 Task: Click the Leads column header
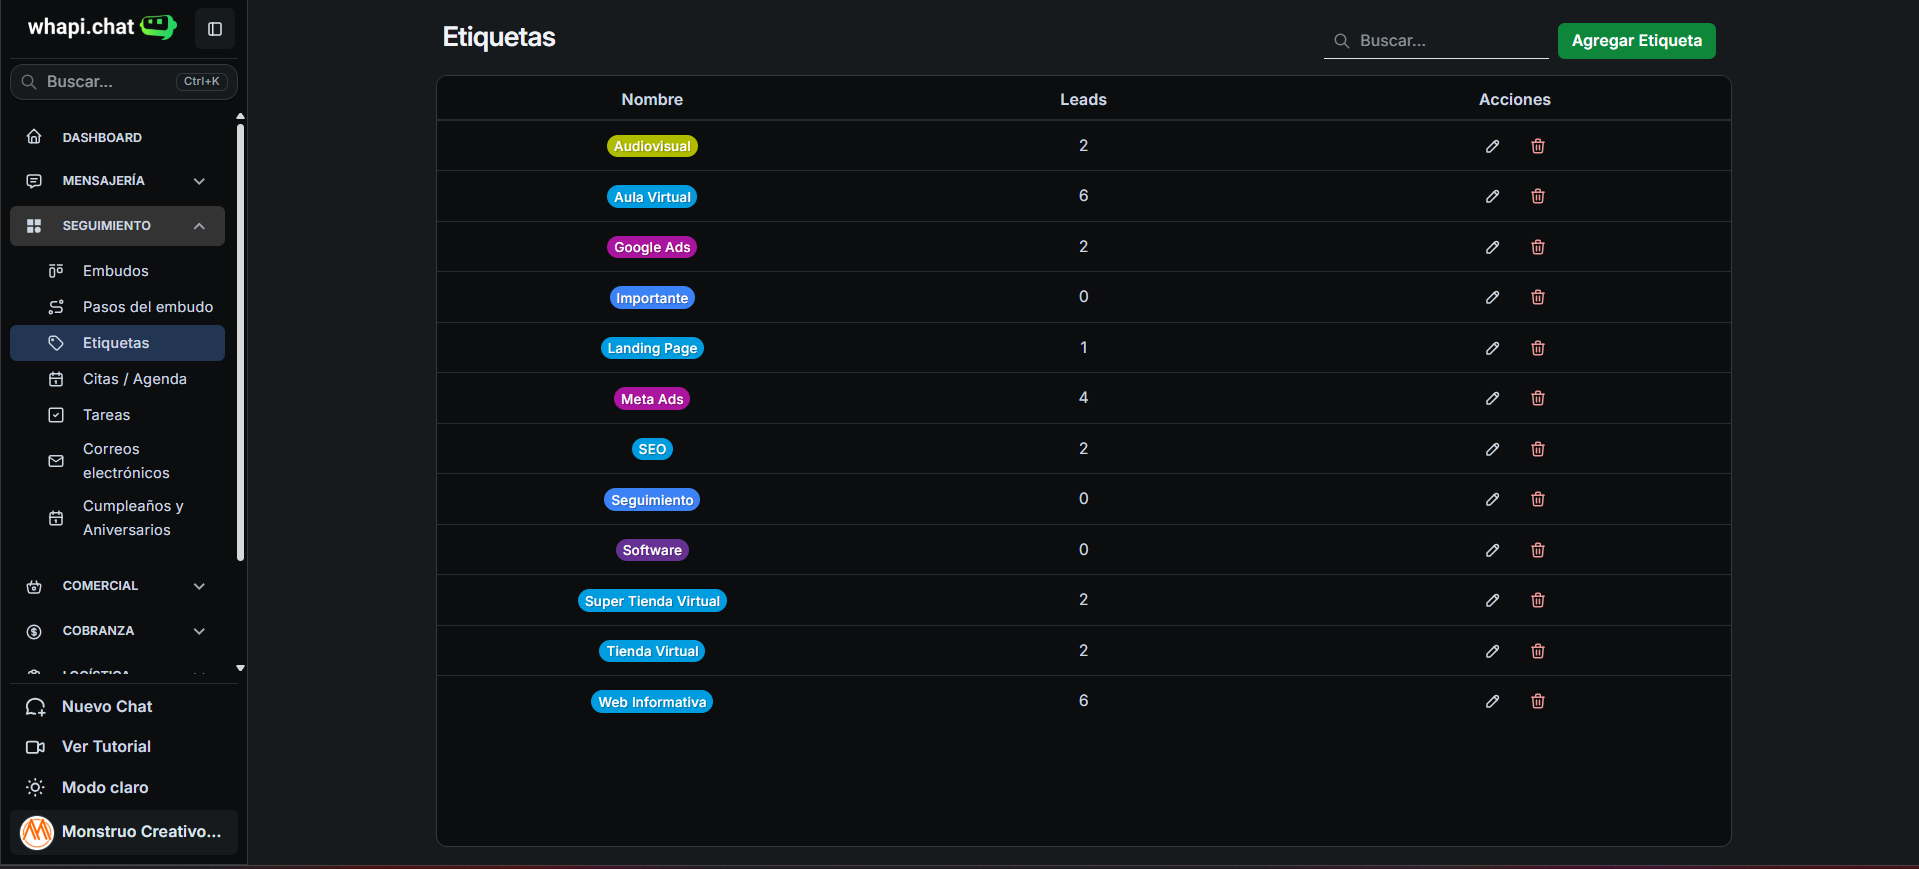pyautogui.click(x=1083, y=99)
